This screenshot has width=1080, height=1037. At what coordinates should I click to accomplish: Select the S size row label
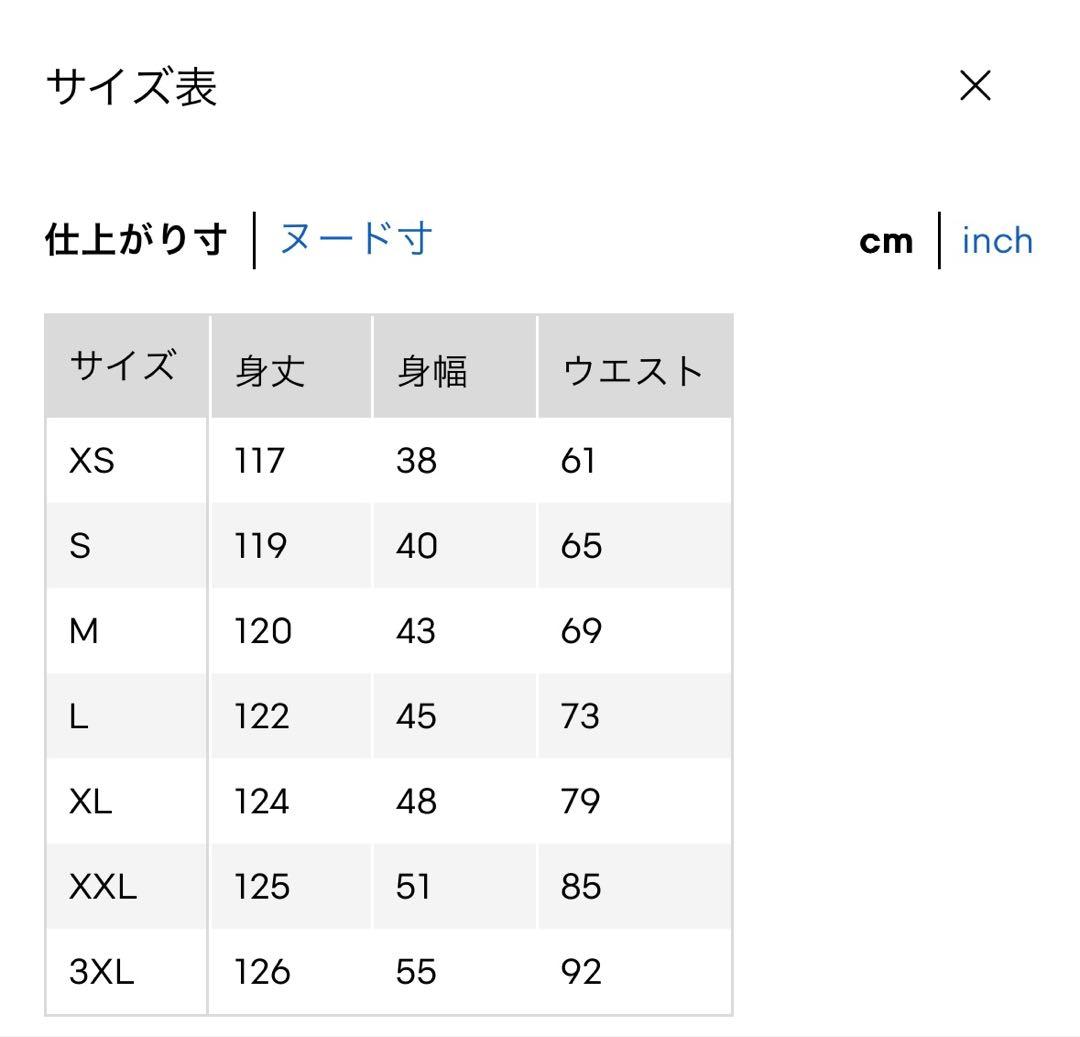[x=80, y=546]
